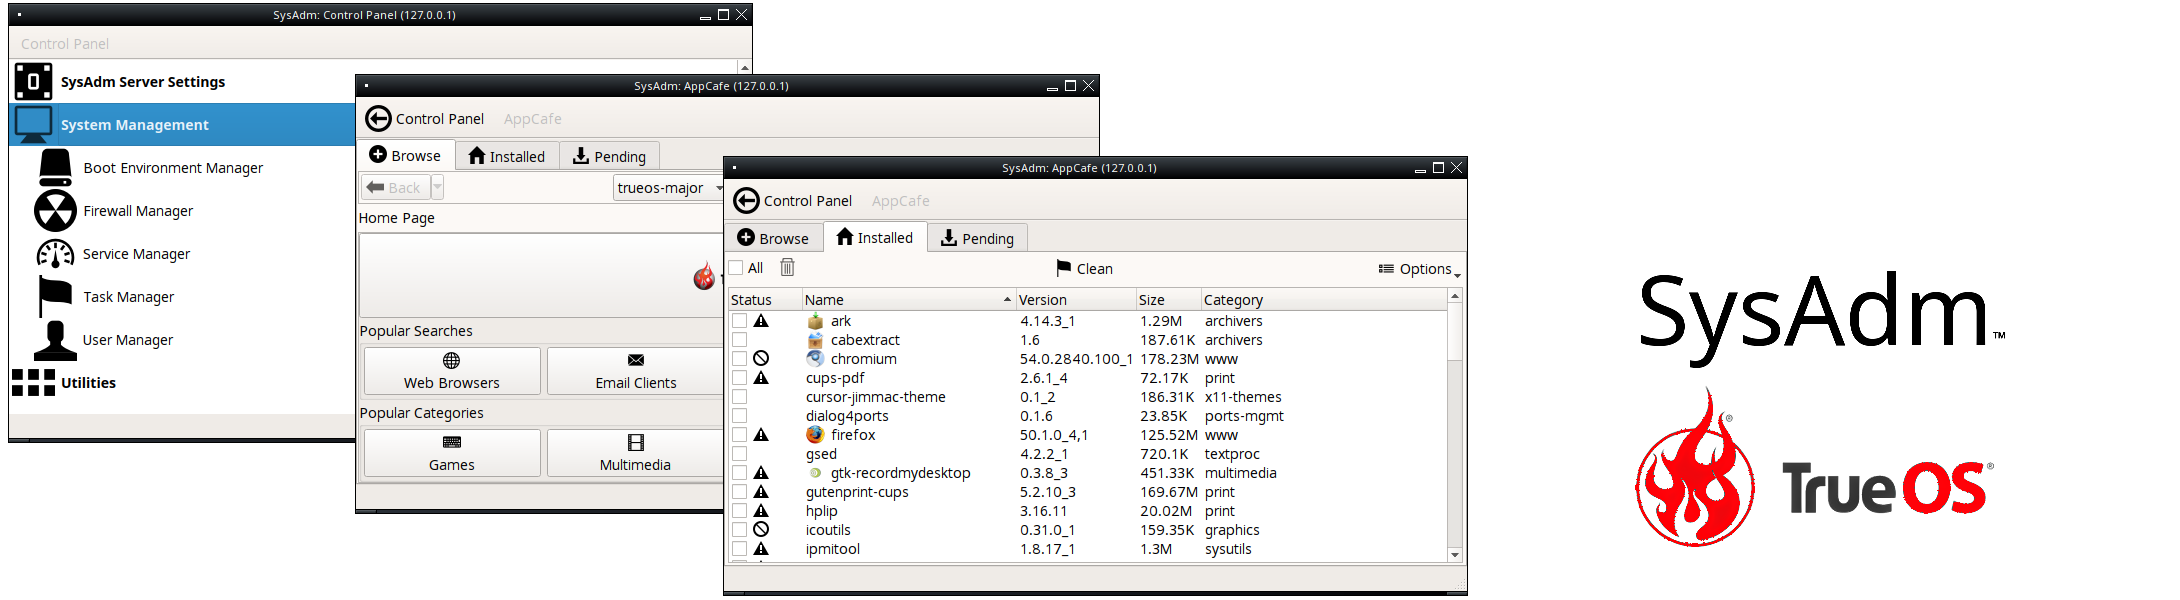Check the cursor-jimmac-theme checkbox
This screenshot has height=600, width=2180.
pyautogui.click(x=739, y=397)
